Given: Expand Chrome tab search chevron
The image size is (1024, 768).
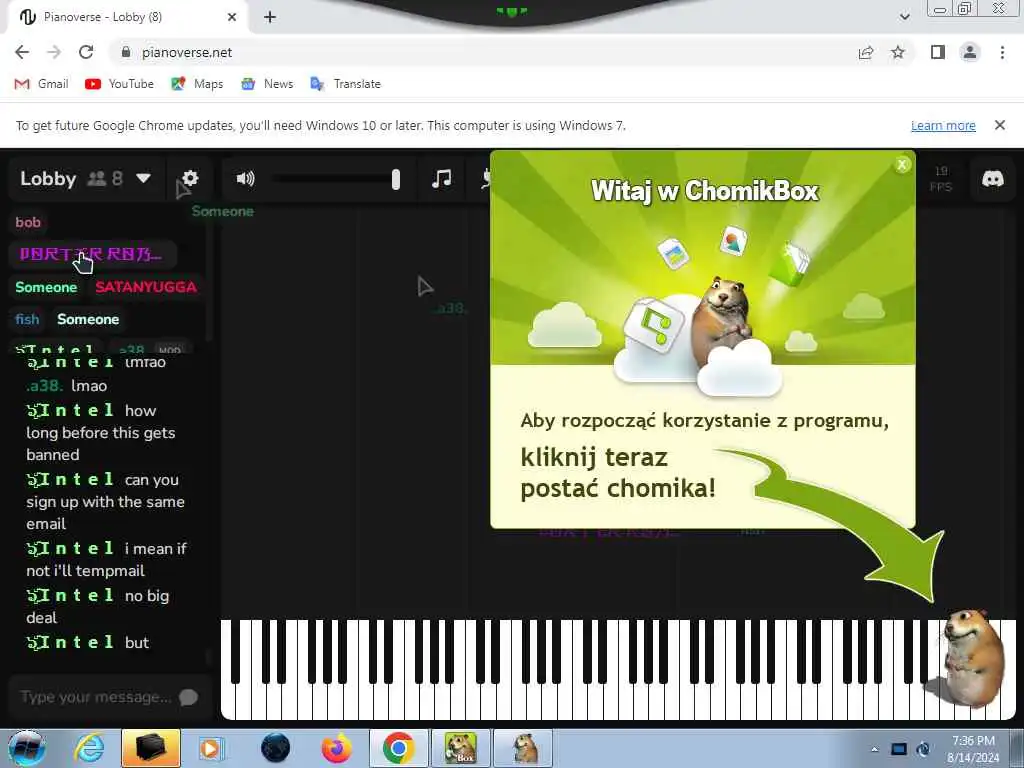Looking at the screenshot, I should [x=904, y=17].
